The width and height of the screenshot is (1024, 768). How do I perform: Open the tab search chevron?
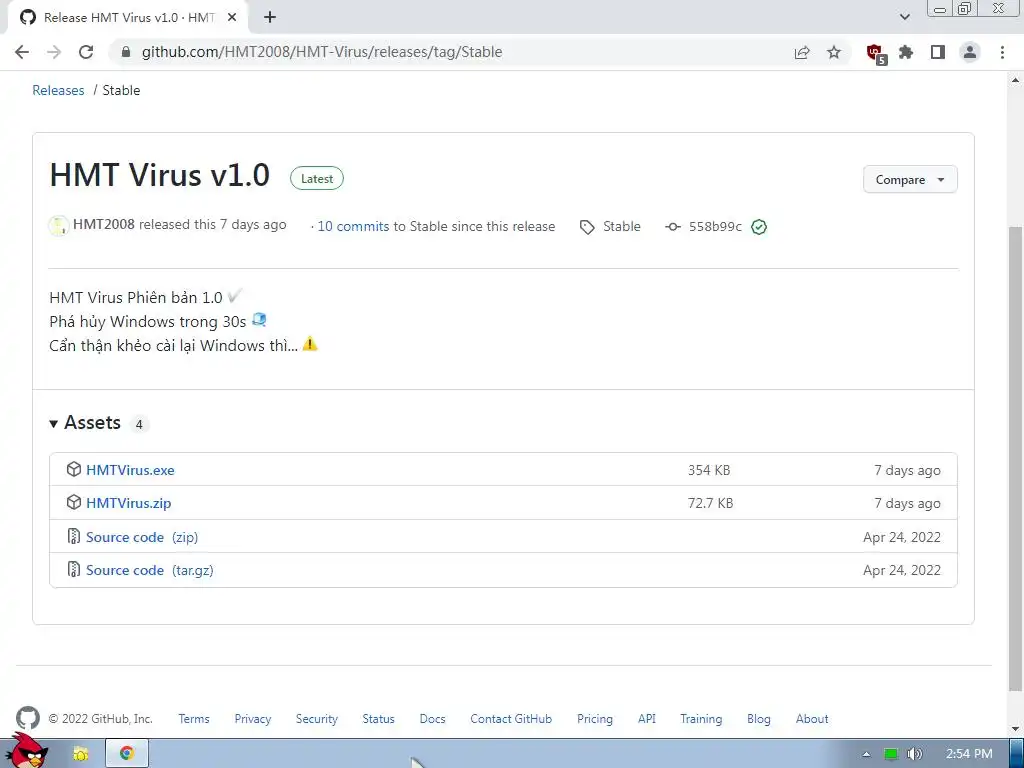904,18
